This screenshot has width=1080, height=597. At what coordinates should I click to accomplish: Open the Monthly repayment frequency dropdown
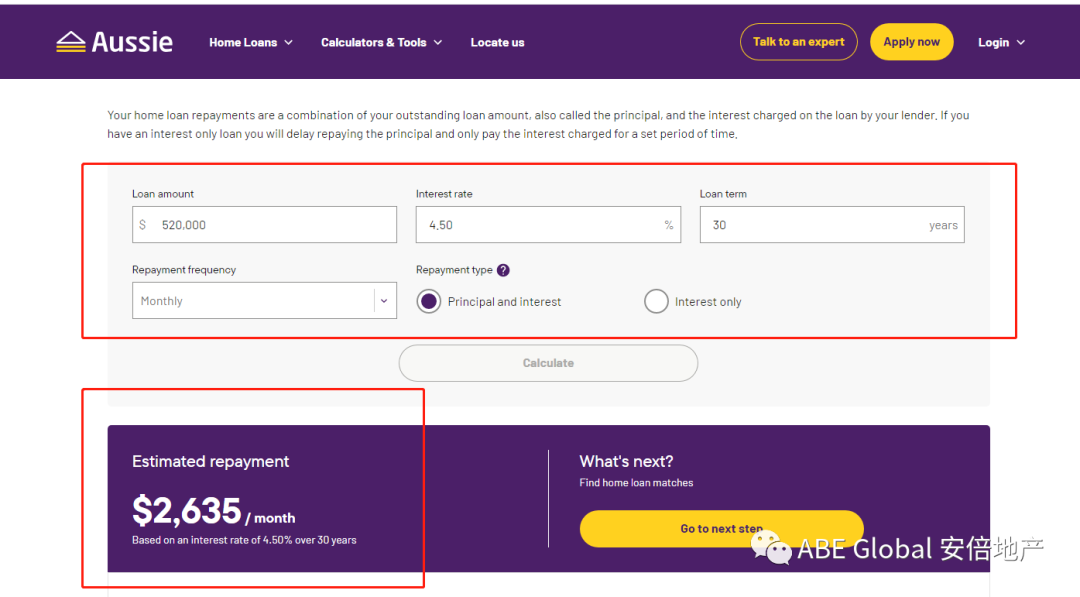[264, 301]
